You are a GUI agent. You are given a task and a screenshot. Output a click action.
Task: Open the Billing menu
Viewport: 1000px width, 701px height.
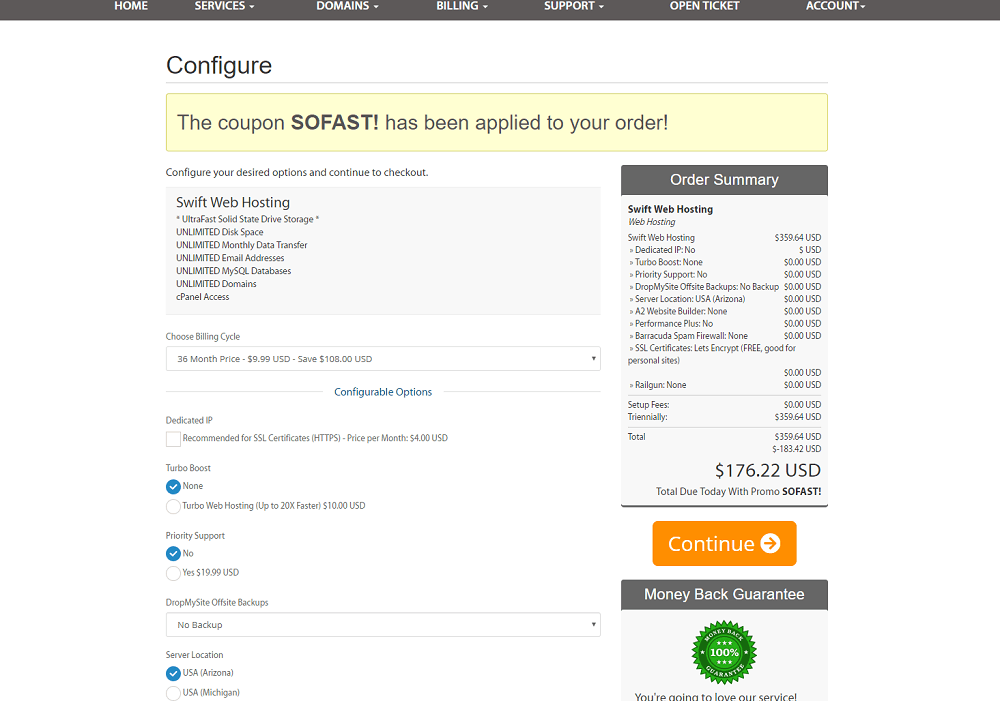[462, 6]
